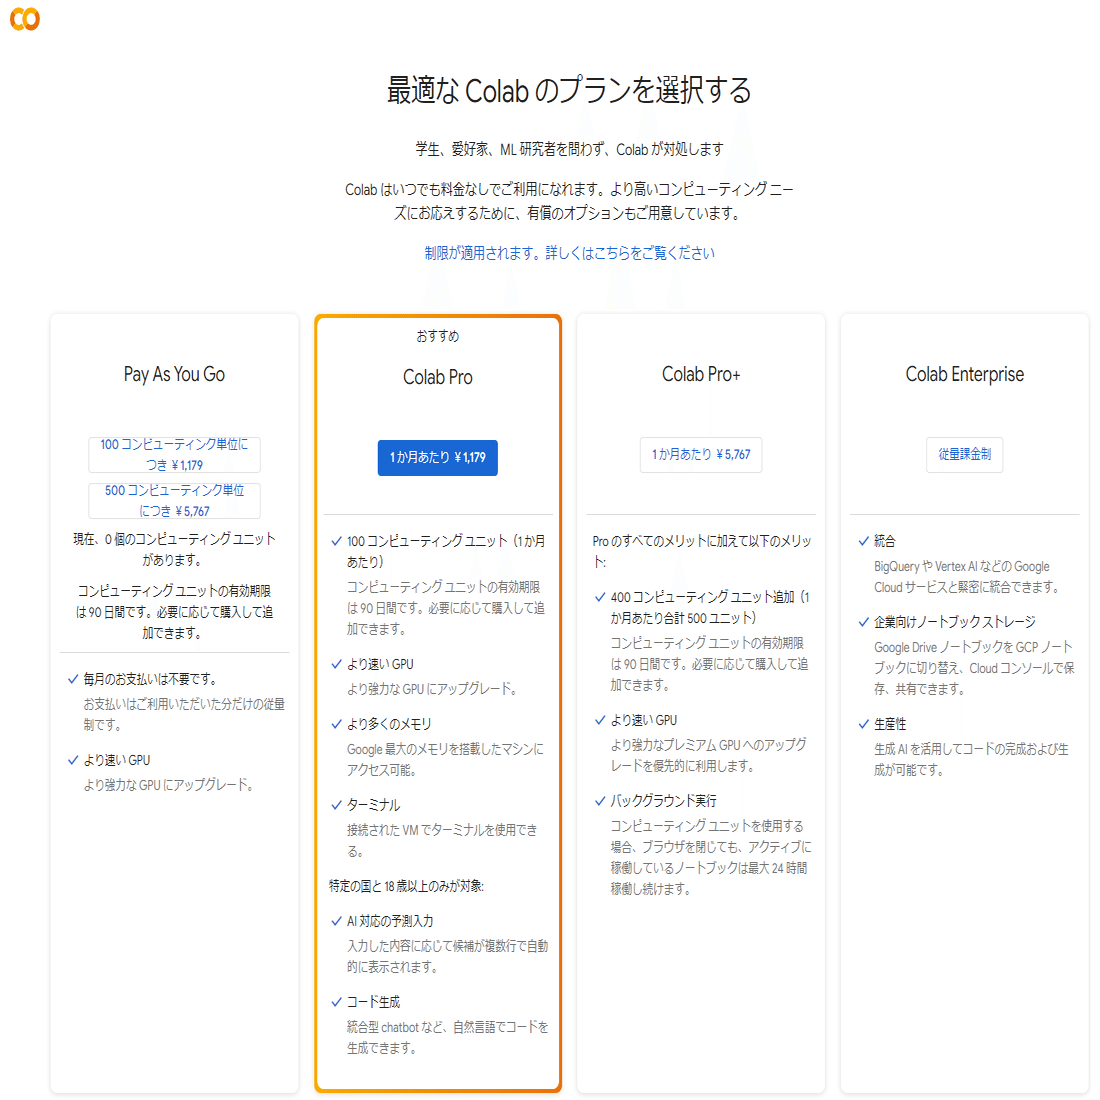Viewport: 1100px width, 1100px height.
Task: Click the 従量課金制 Enterprise button
Action: (x=965, y=455)
